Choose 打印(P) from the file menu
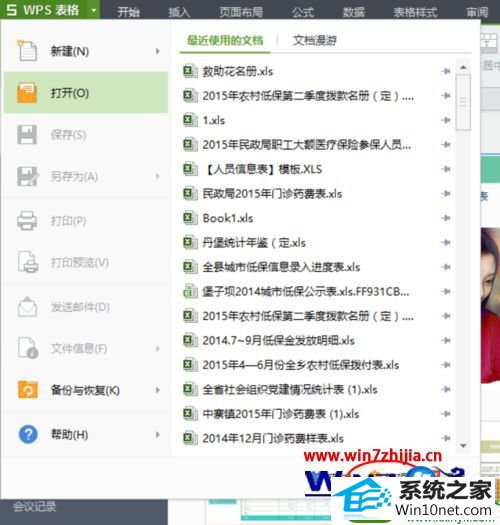 click(x=86, y=221)
